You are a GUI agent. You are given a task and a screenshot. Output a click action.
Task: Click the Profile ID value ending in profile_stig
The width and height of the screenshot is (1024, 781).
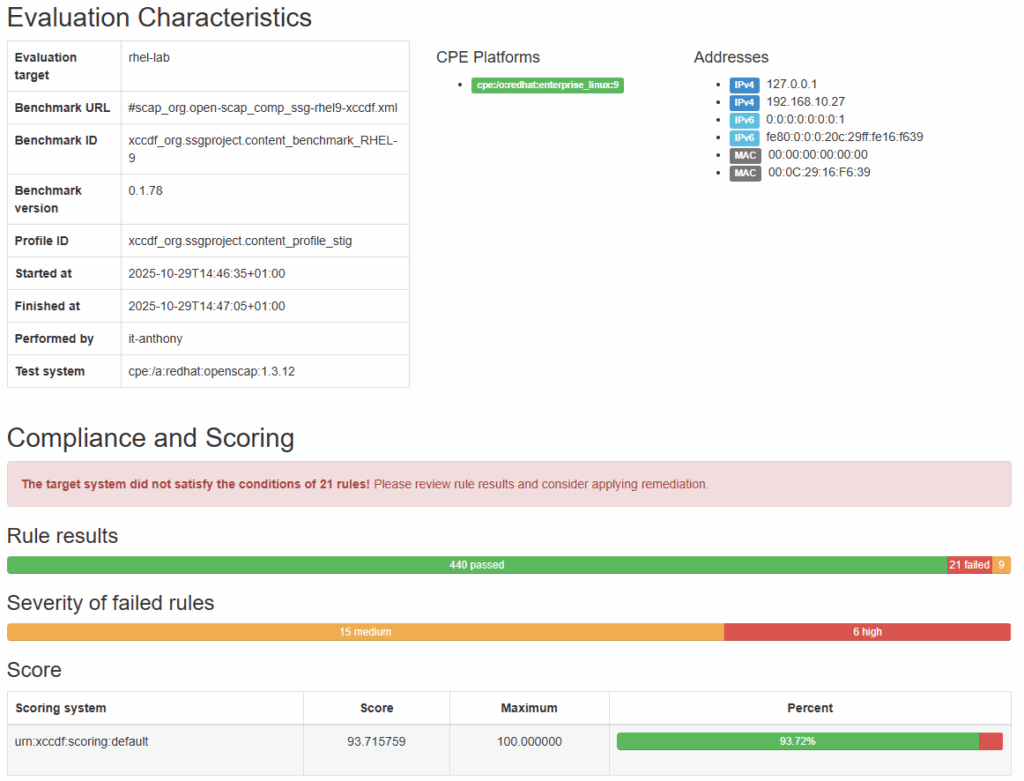(x=240, y=241)
